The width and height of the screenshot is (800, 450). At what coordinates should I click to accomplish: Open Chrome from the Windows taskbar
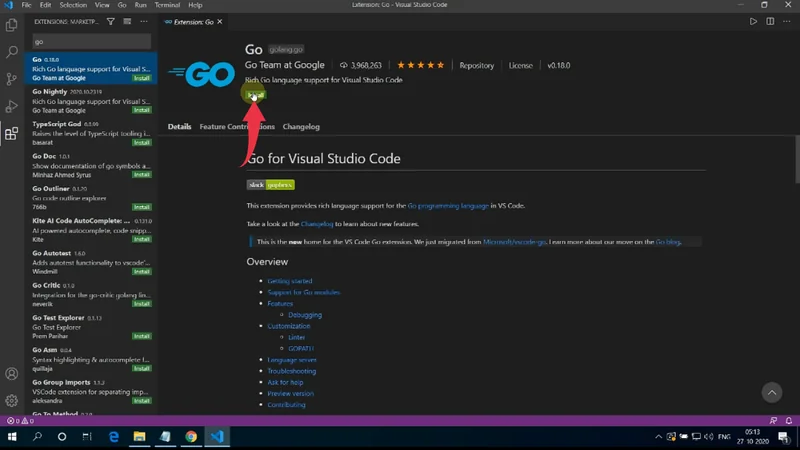pos(191,437)
